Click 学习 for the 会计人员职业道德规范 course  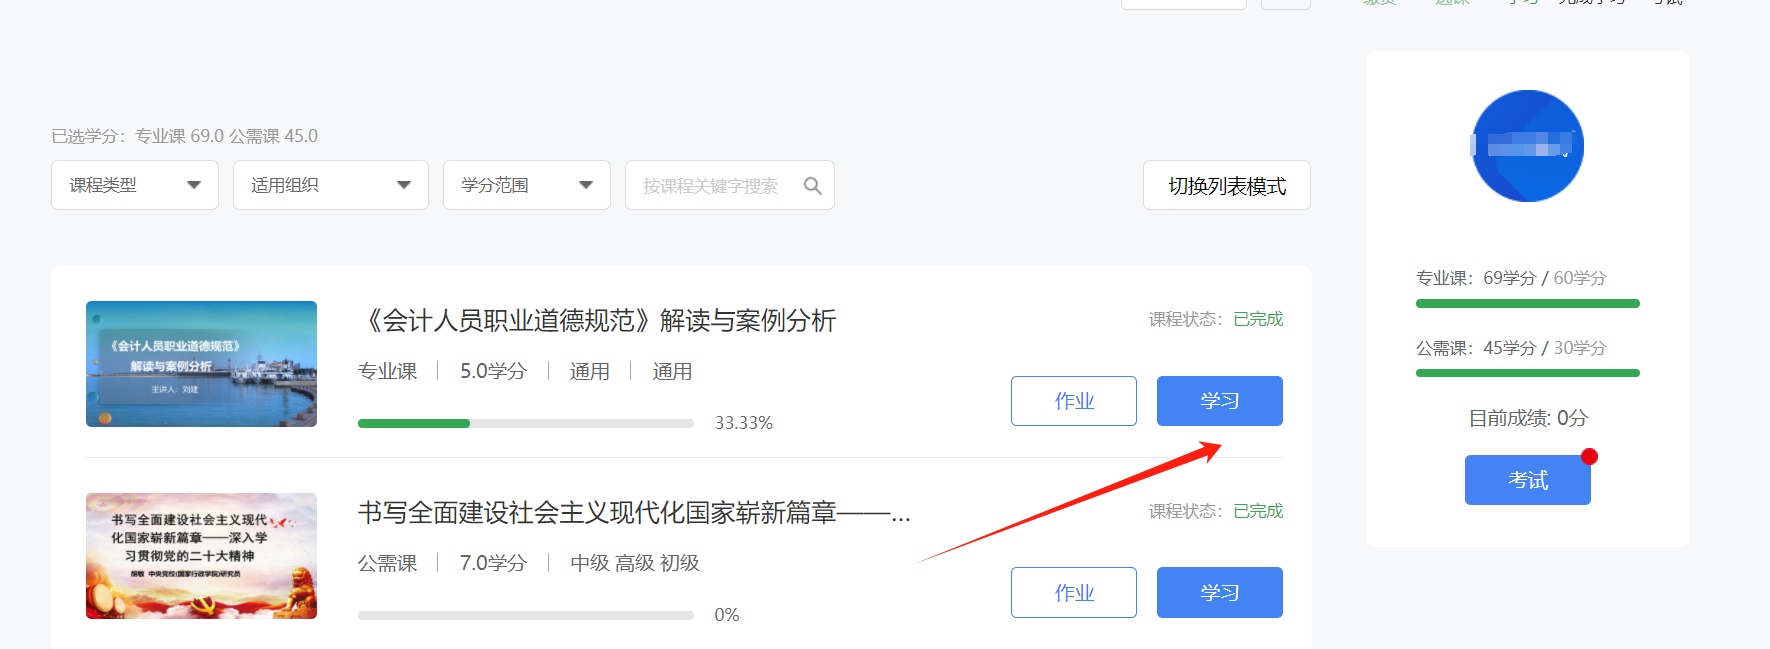pos(1220,401)
